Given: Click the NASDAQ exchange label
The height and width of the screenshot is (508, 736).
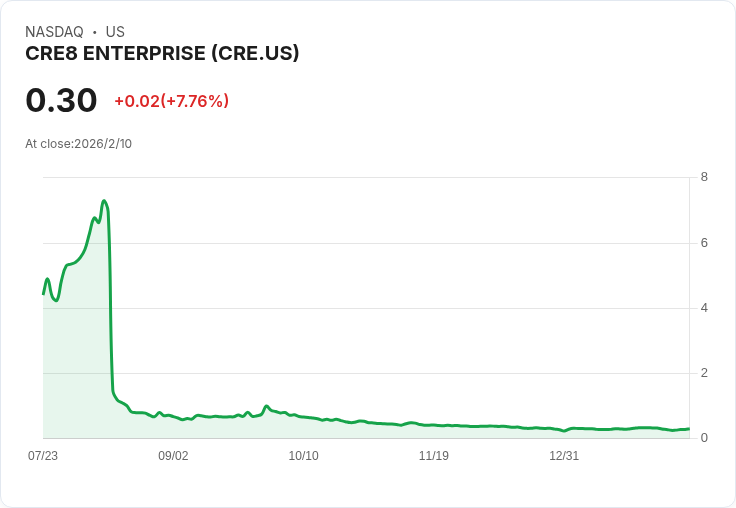Looking at the screenshot, I should pyautogui.click(x=54, y=32).
